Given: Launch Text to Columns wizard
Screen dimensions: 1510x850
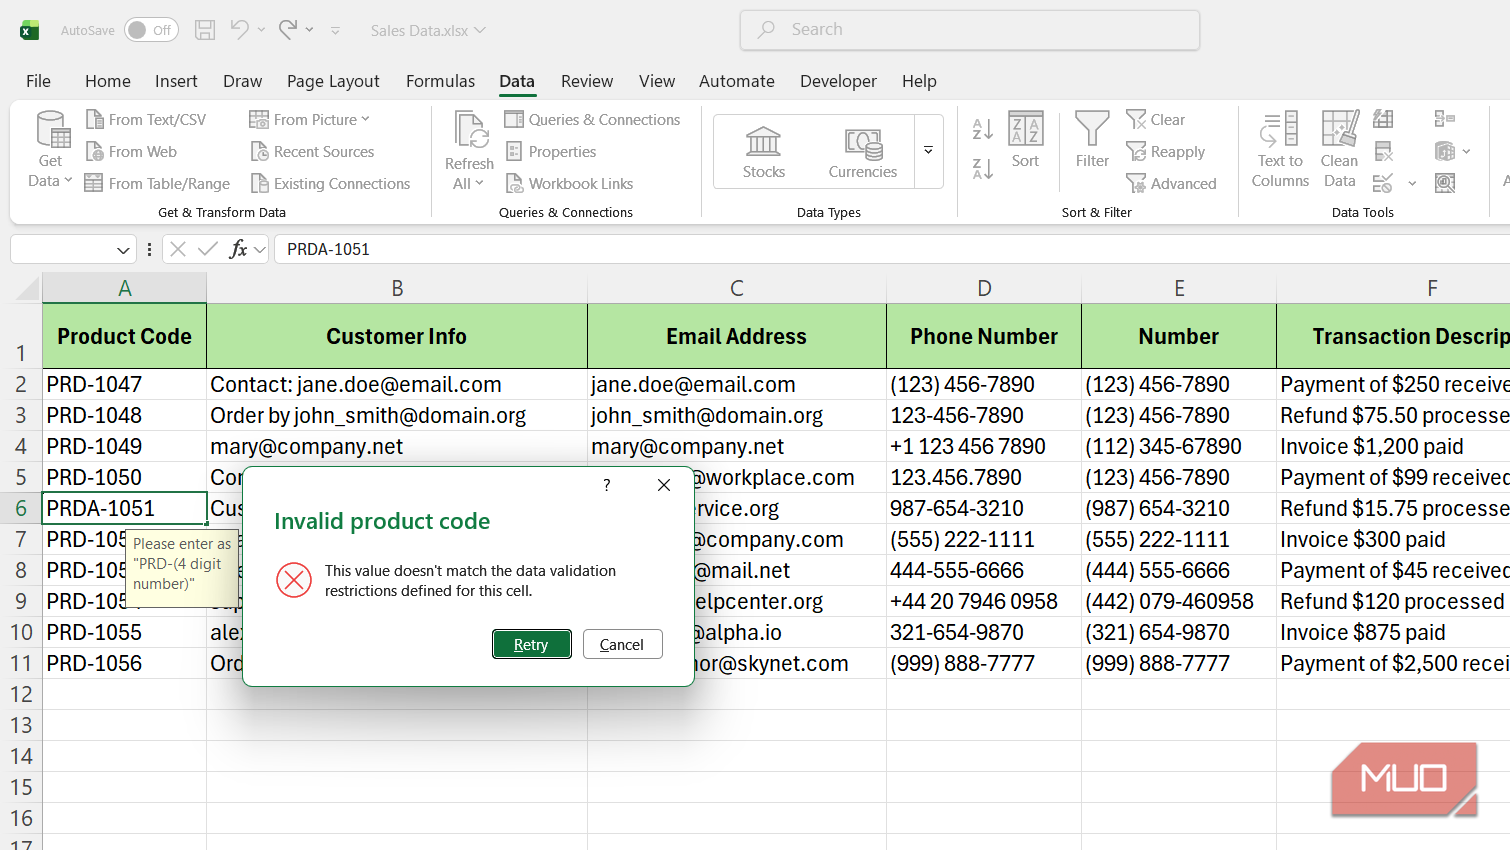Looking at the screenshot, I should pyautogui.click(x=1280, y=150).
